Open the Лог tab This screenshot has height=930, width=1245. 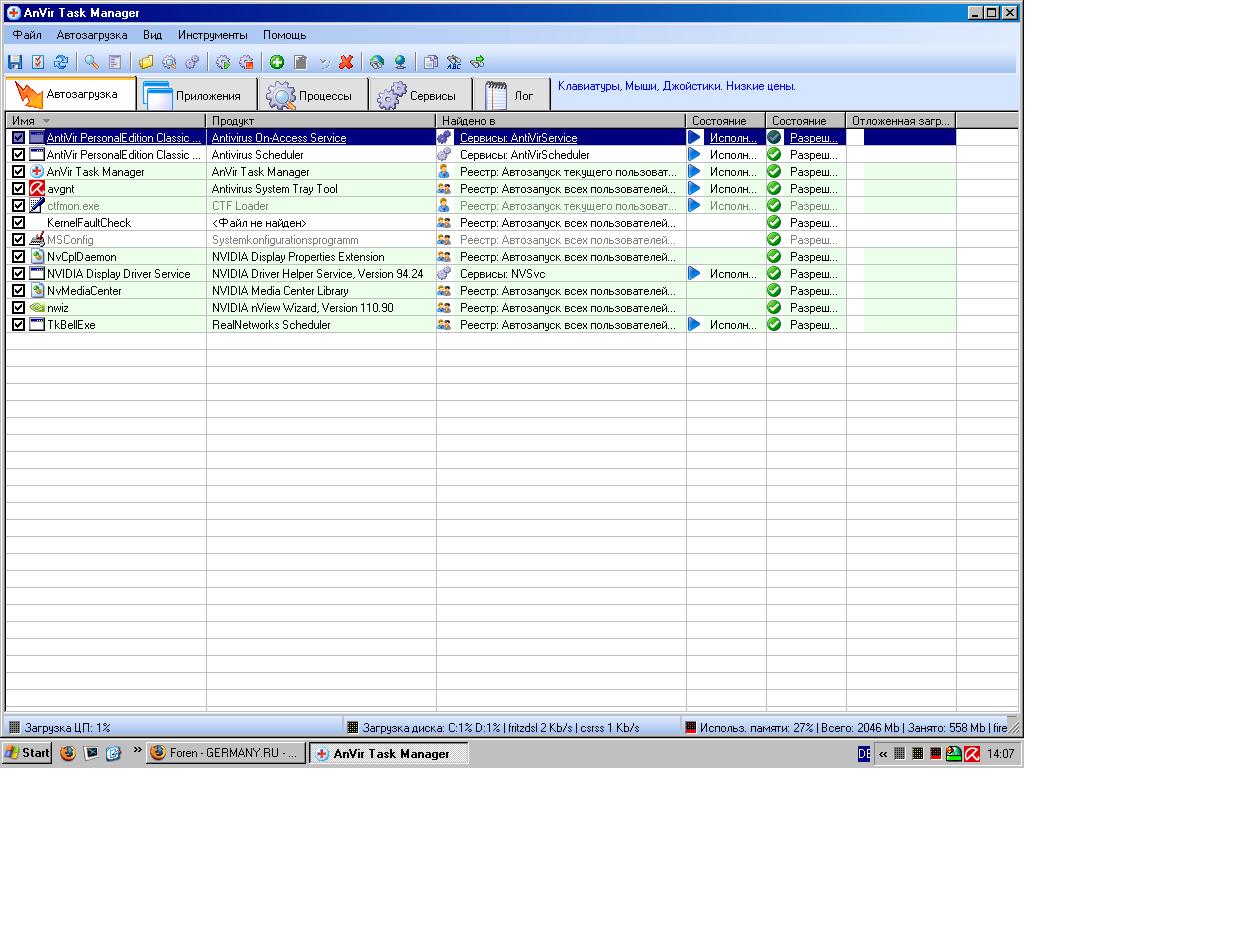coord(512,95)
